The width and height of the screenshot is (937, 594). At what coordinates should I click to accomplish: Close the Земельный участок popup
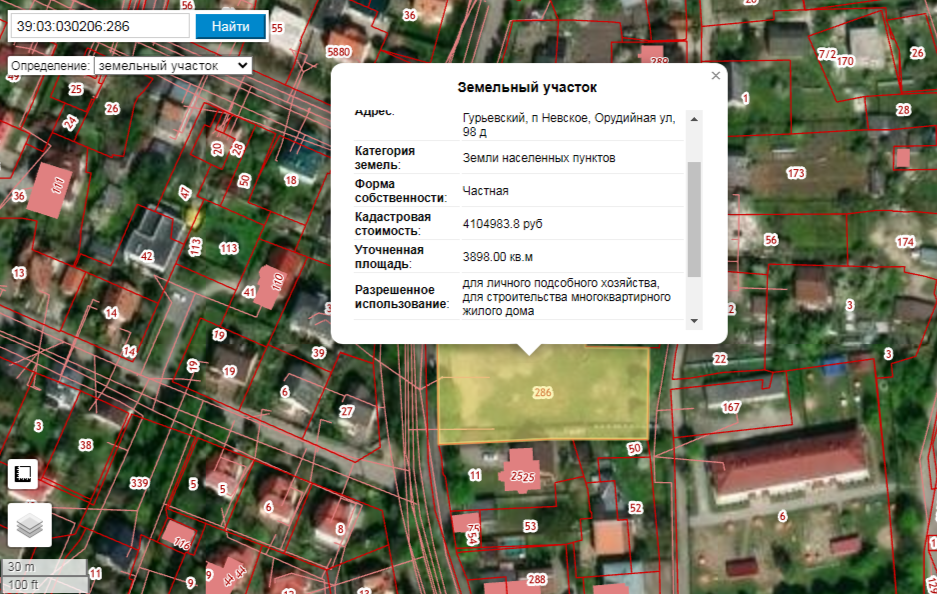(x=715, y=75)
